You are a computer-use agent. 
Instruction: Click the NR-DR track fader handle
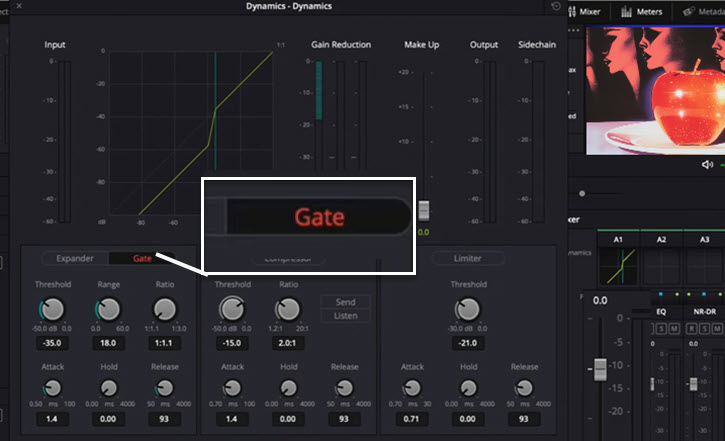tap(694, 384)
